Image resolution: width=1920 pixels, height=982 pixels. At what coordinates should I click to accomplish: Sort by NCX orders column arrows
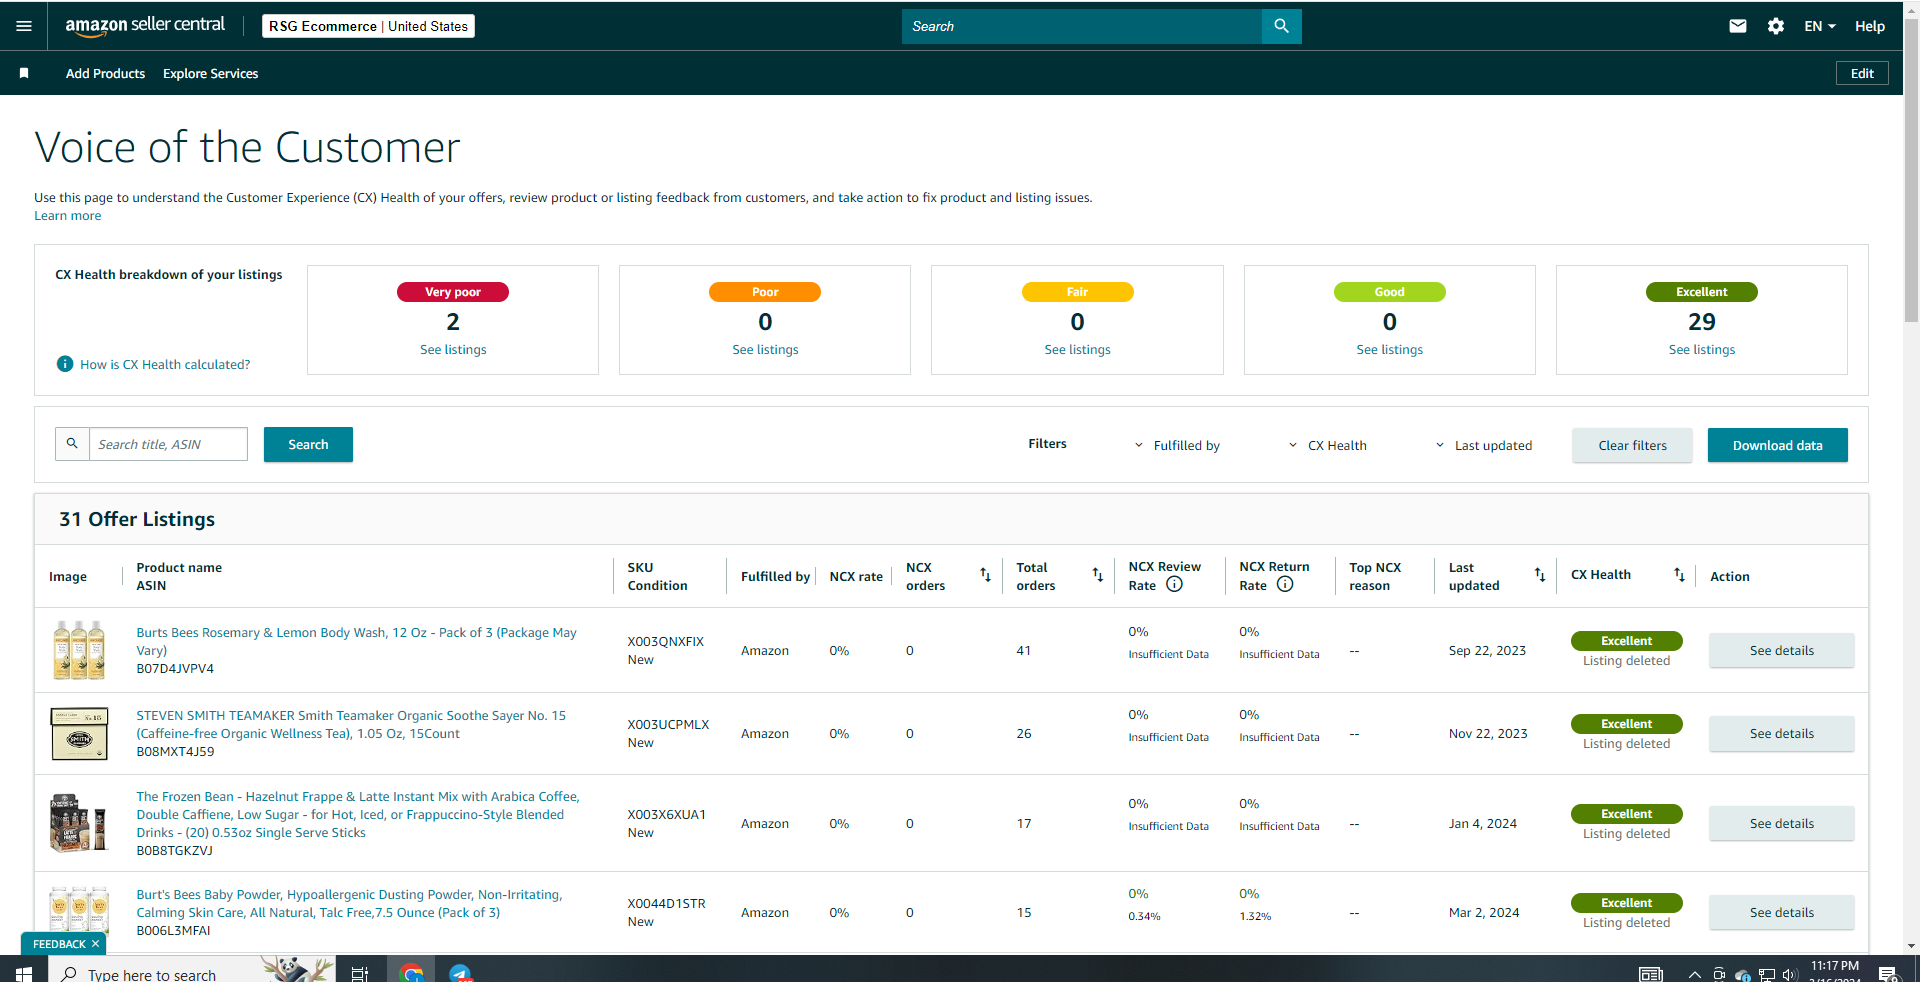pos(985,575)
